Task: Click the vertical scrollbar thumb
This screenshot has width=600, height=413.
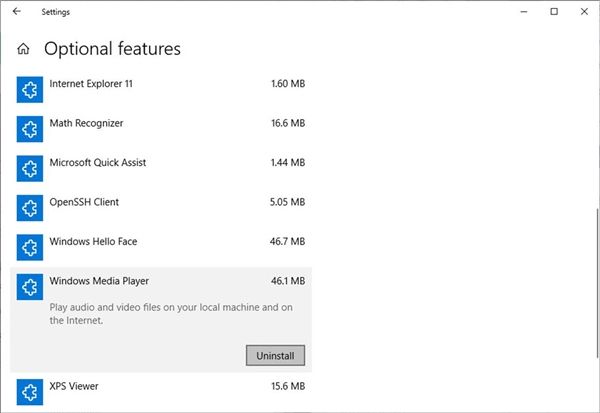Action: click(597, 283)
